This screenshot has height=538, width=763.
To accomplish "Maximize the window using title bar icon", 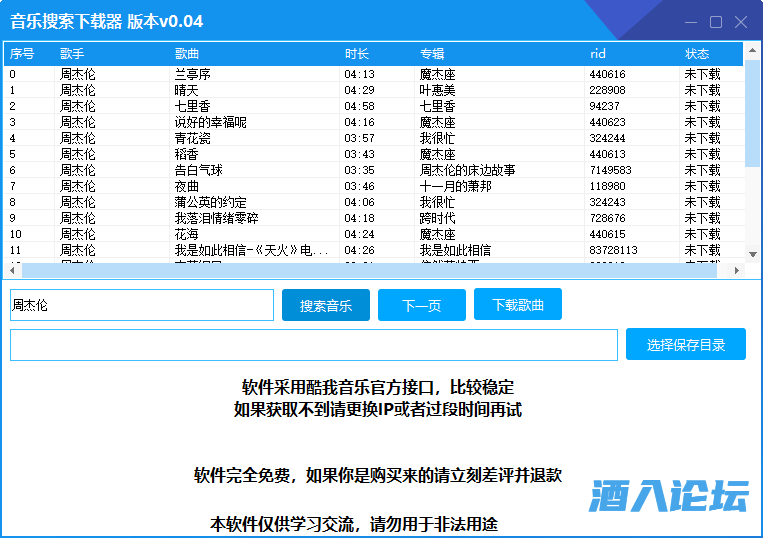I will (x=716, y=22).
